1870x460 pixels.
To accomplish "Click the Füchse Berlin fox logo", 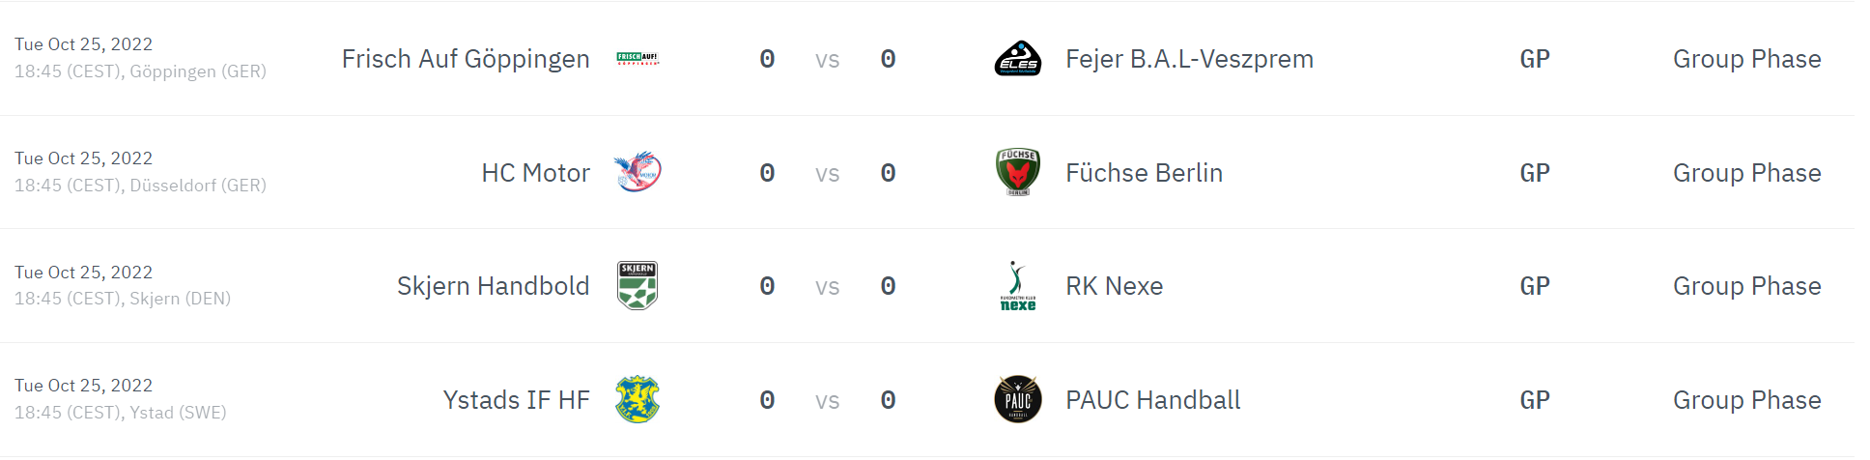I will (1018, 172).
